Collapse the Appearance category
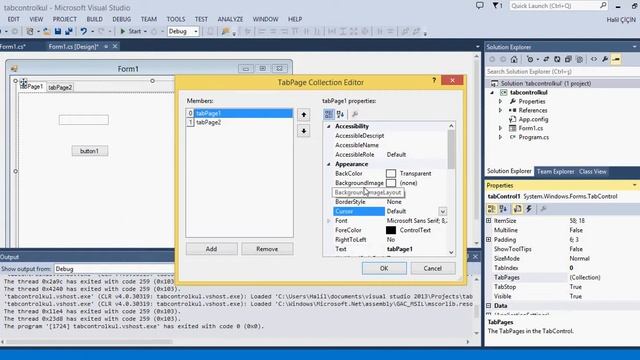Image resolution: width=640 pixels, height=360 pixels. 329,164
